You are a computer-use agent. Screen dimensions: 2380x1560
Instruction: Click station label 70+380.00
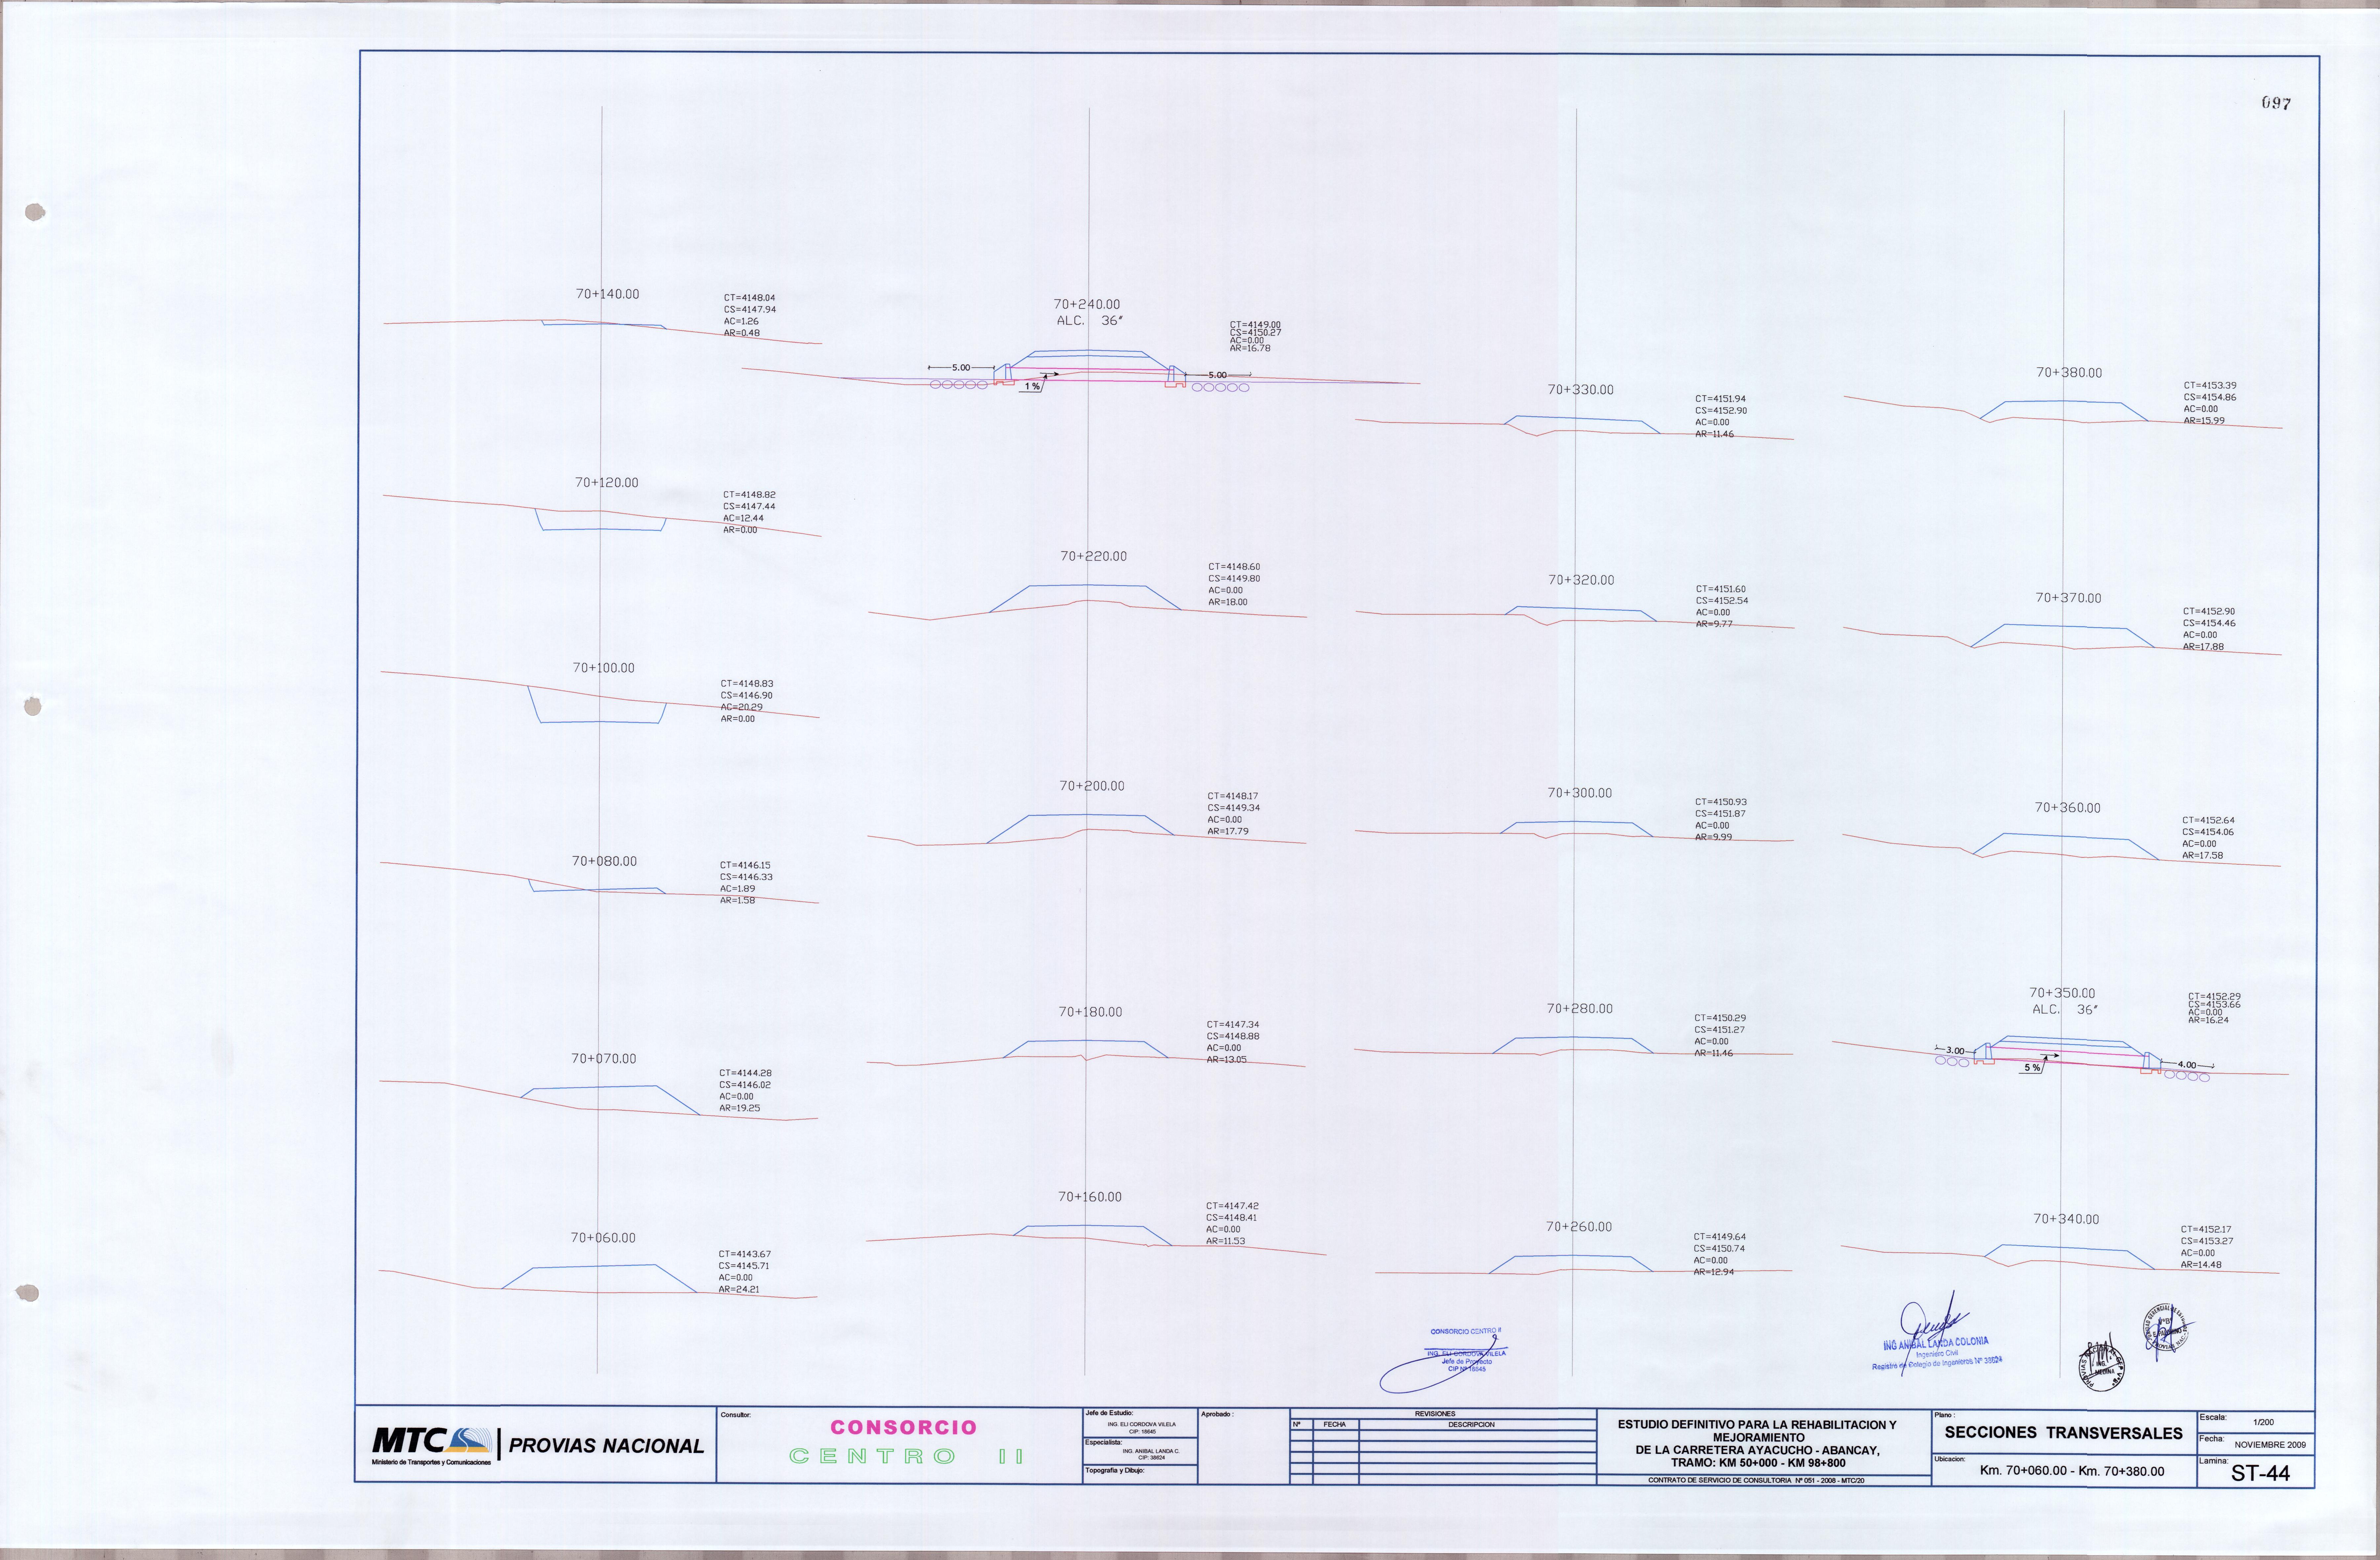point(2069,373)
